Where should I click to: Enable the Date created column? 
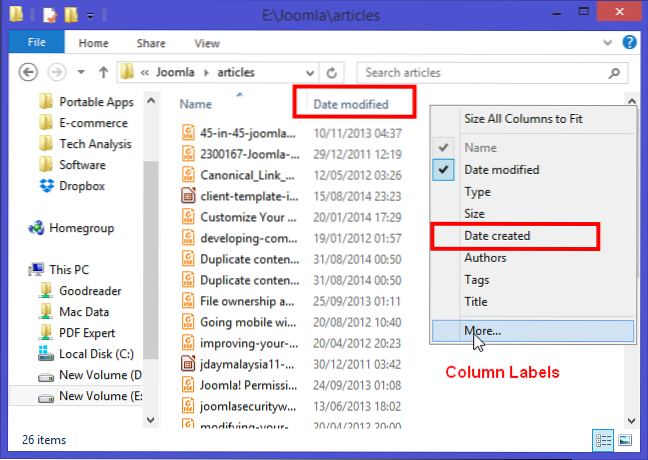pos(497,236)
